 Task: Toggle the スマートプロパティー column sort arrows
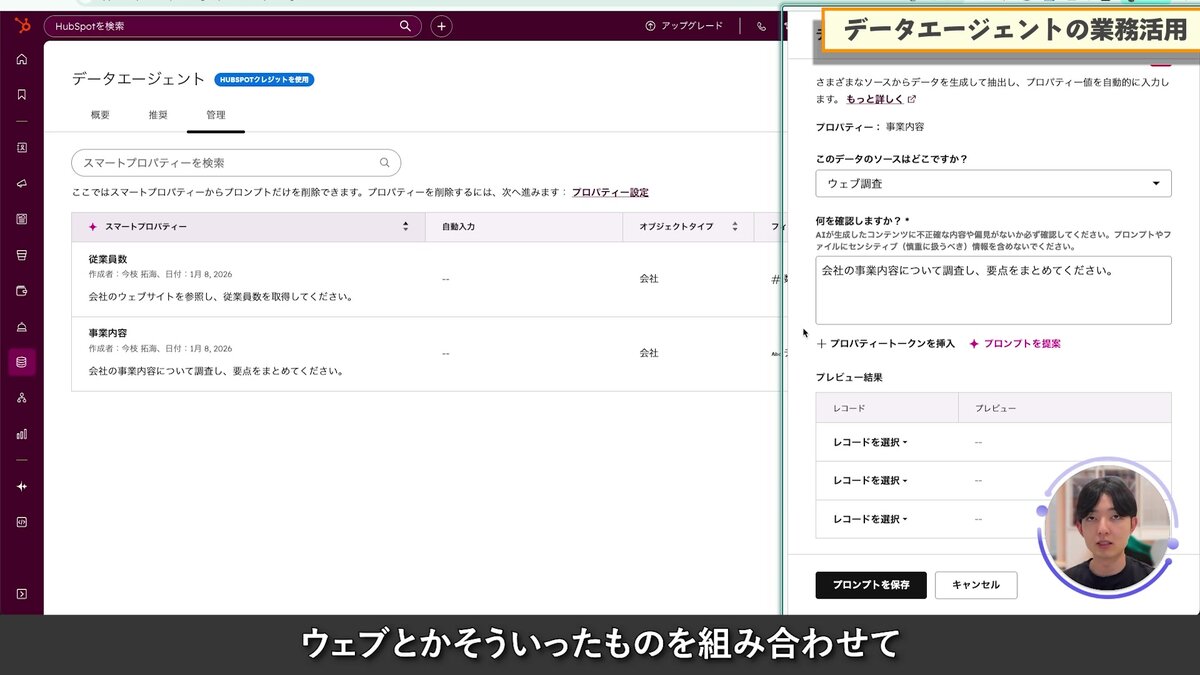click(404, 226)
